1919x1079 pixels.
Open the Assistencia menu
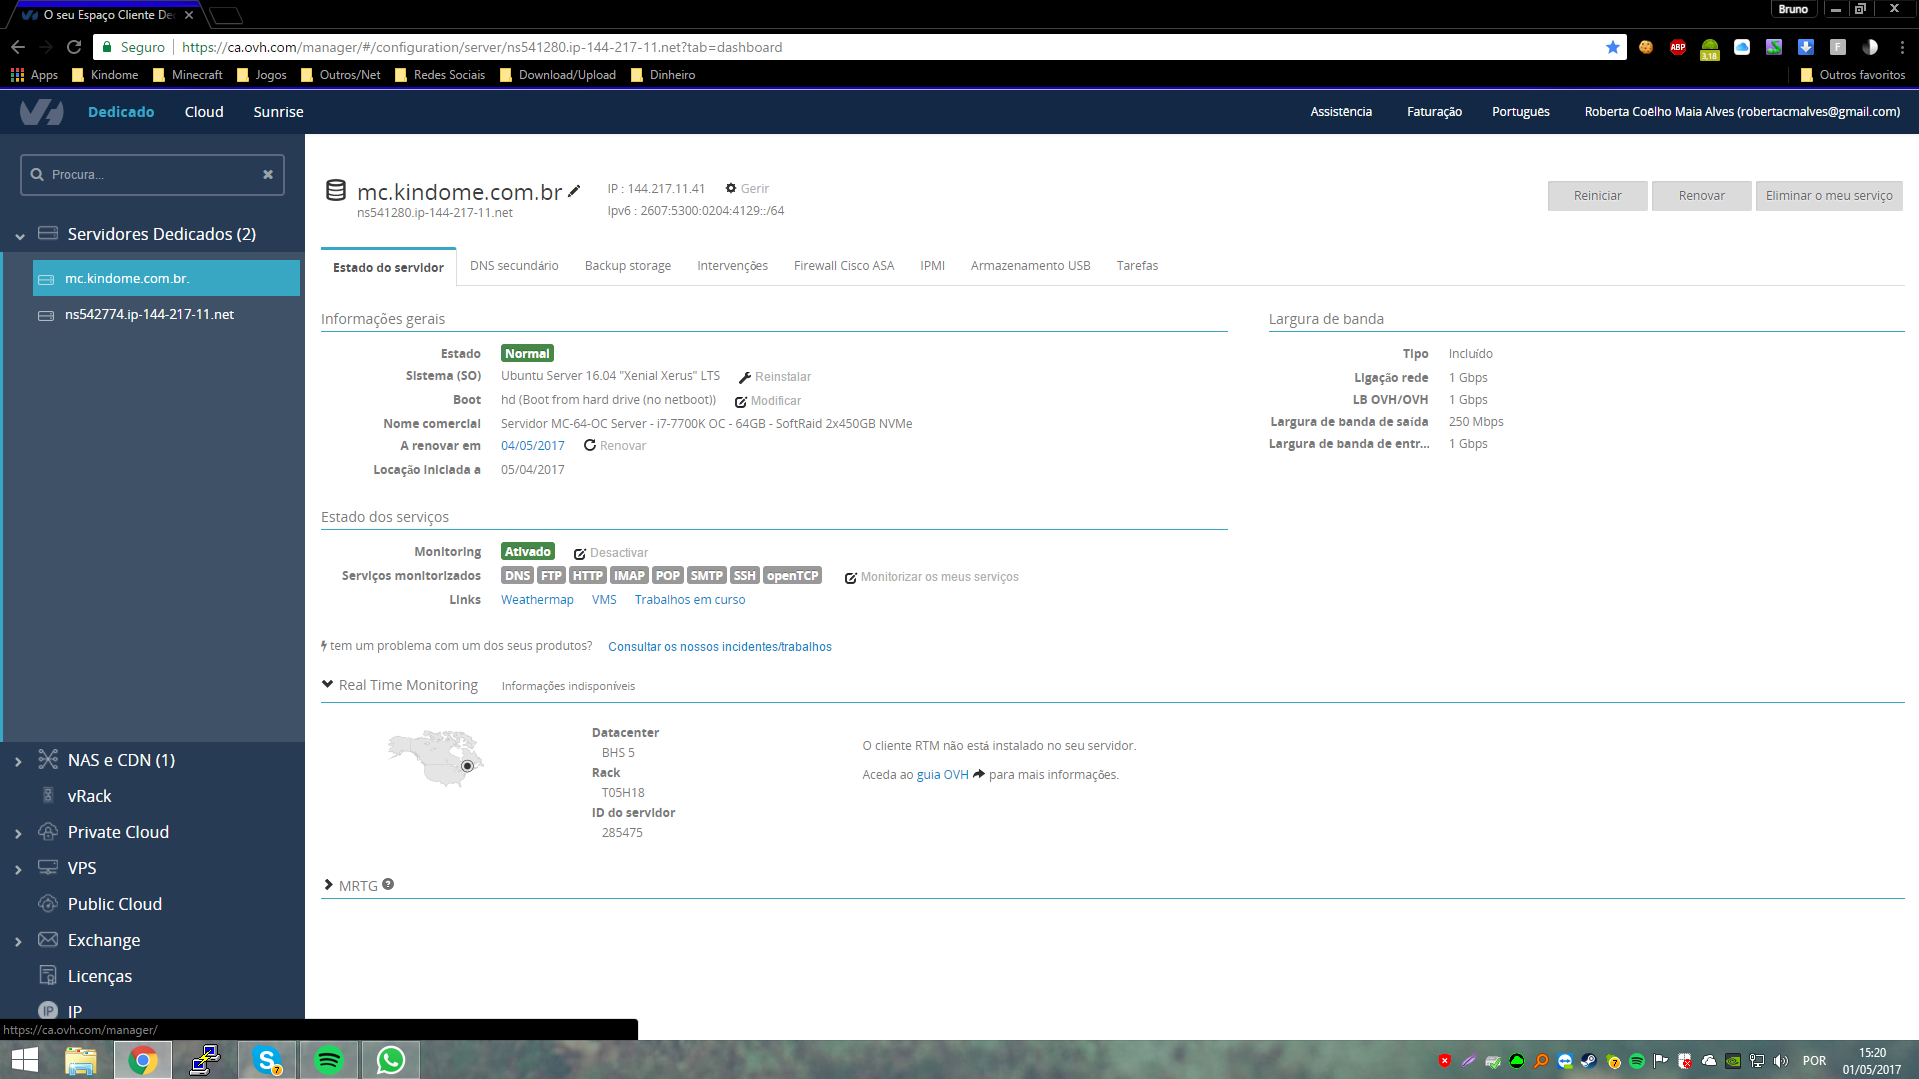click(1341, 112)
